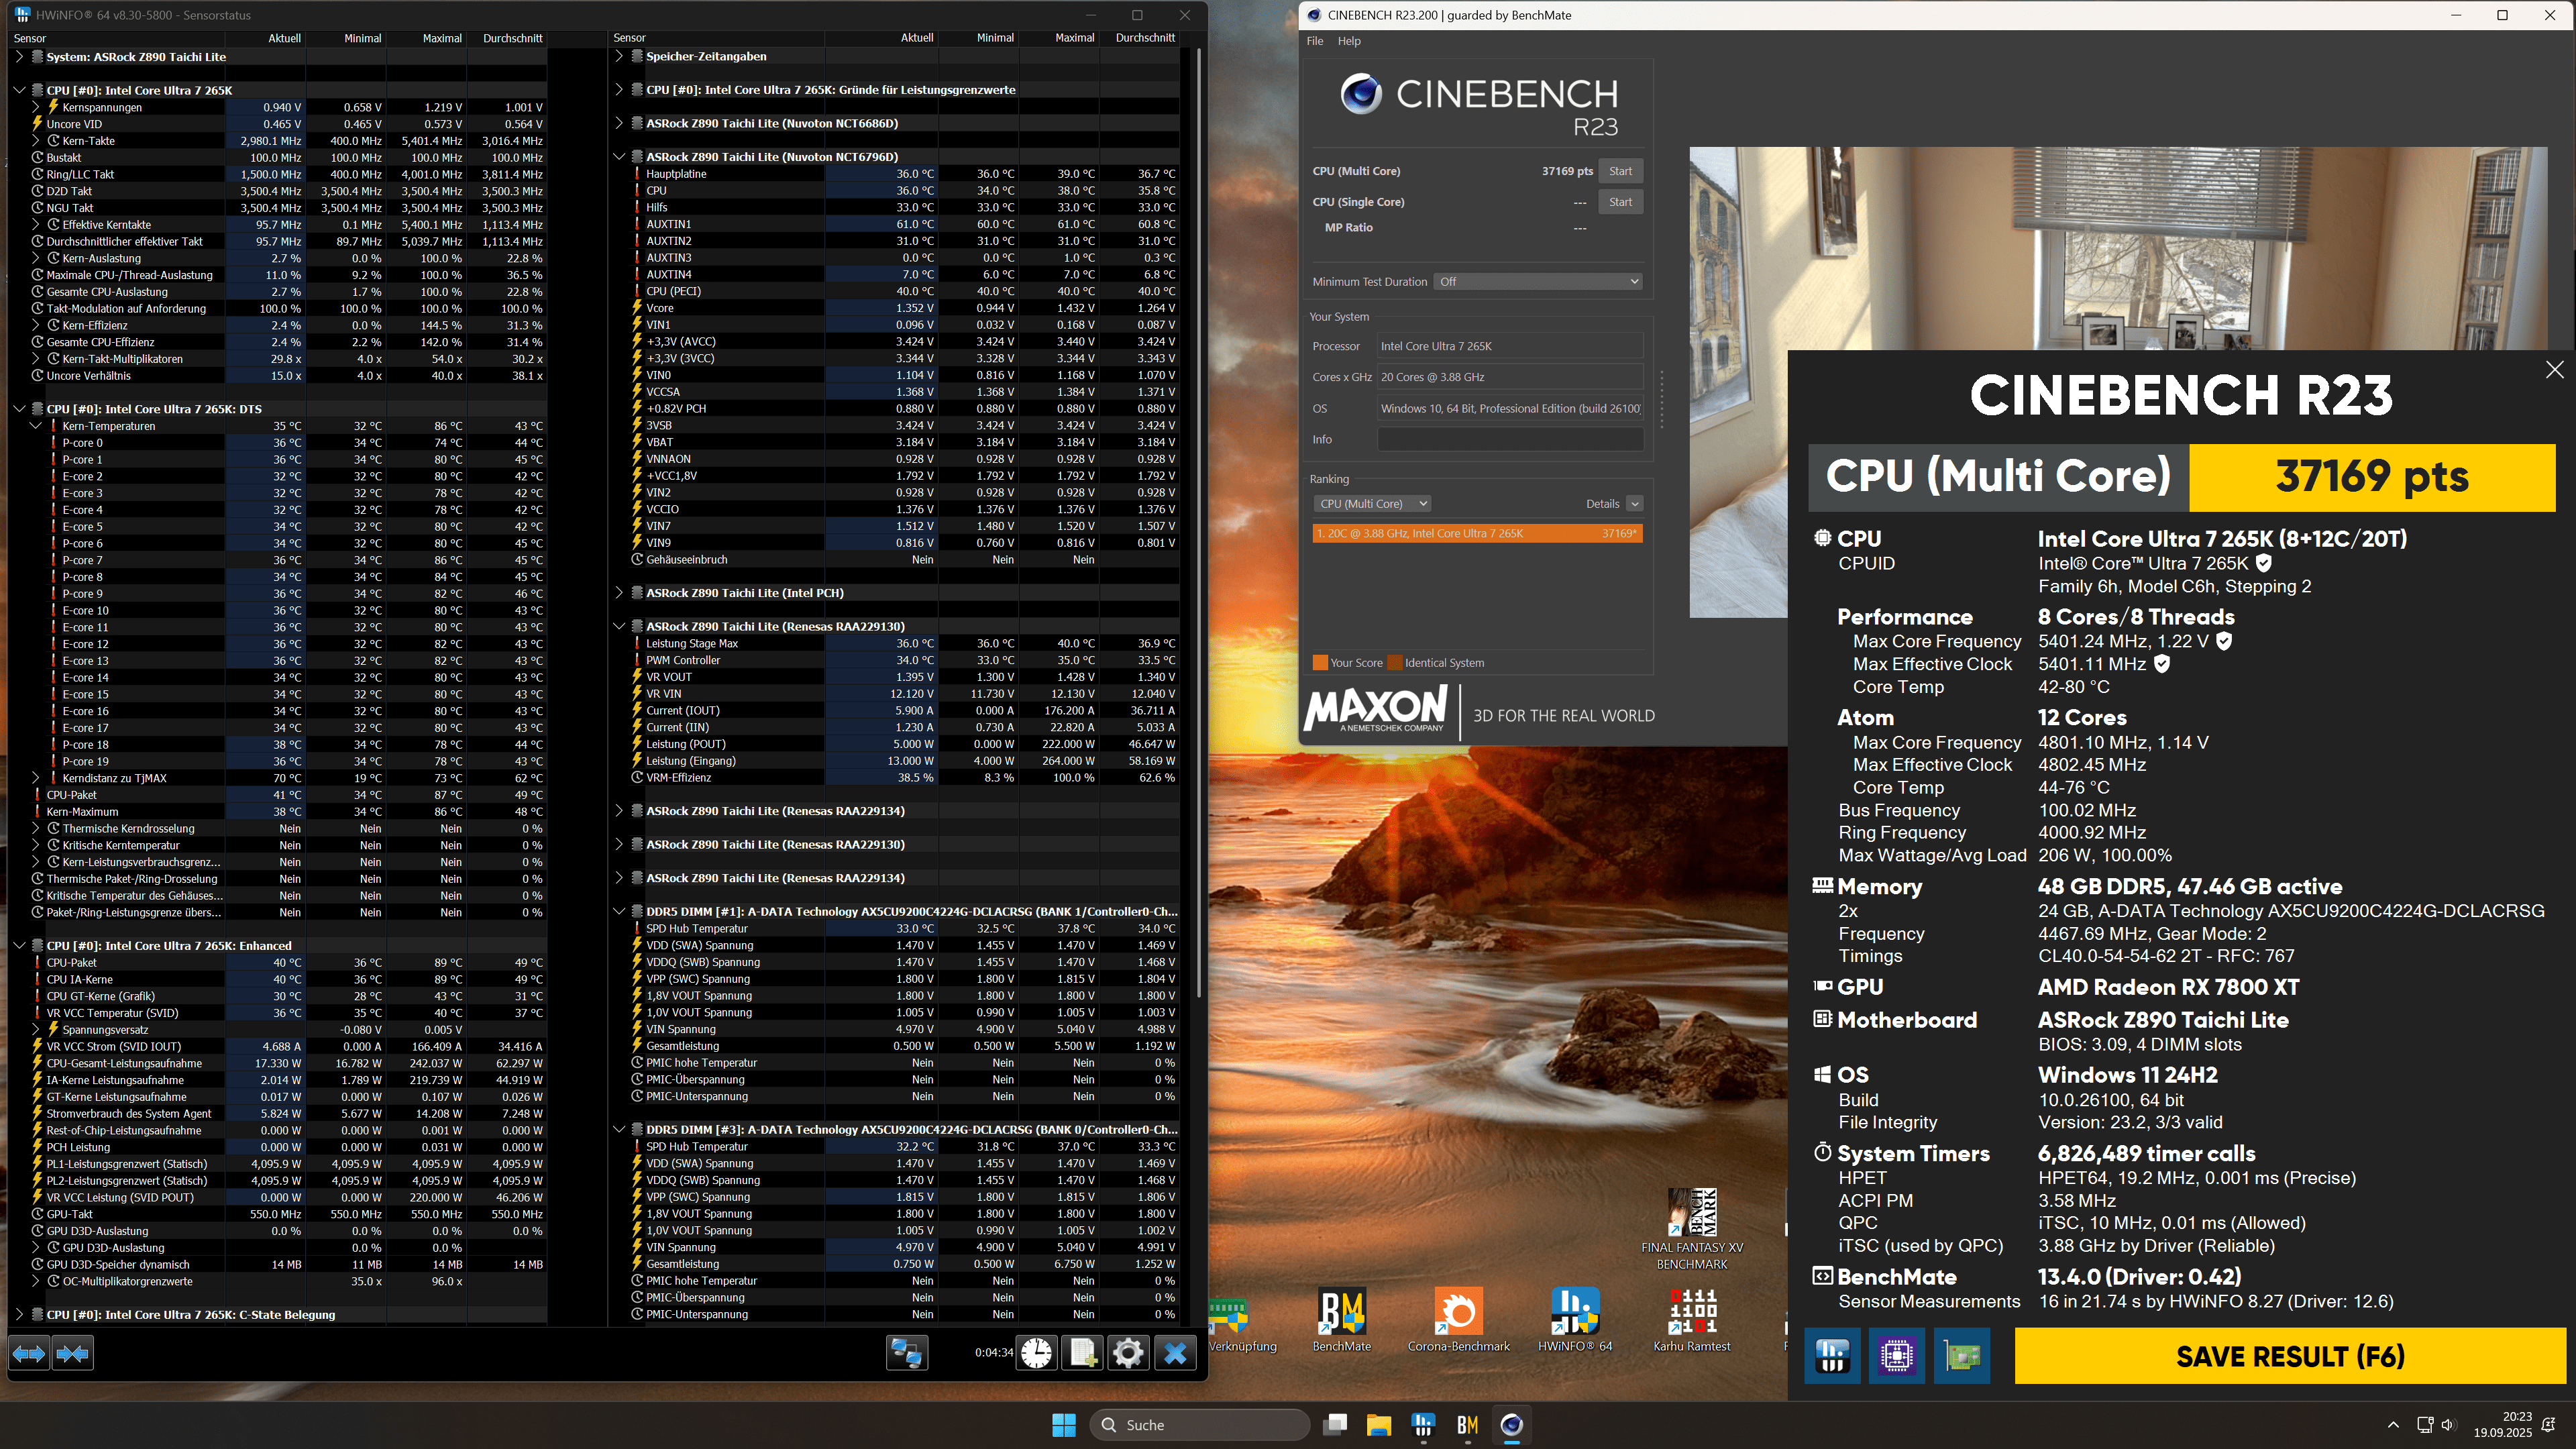Reset sensor timer via clock icon
This screenshot has width=2576, height=1449.
(1037, 1354)
